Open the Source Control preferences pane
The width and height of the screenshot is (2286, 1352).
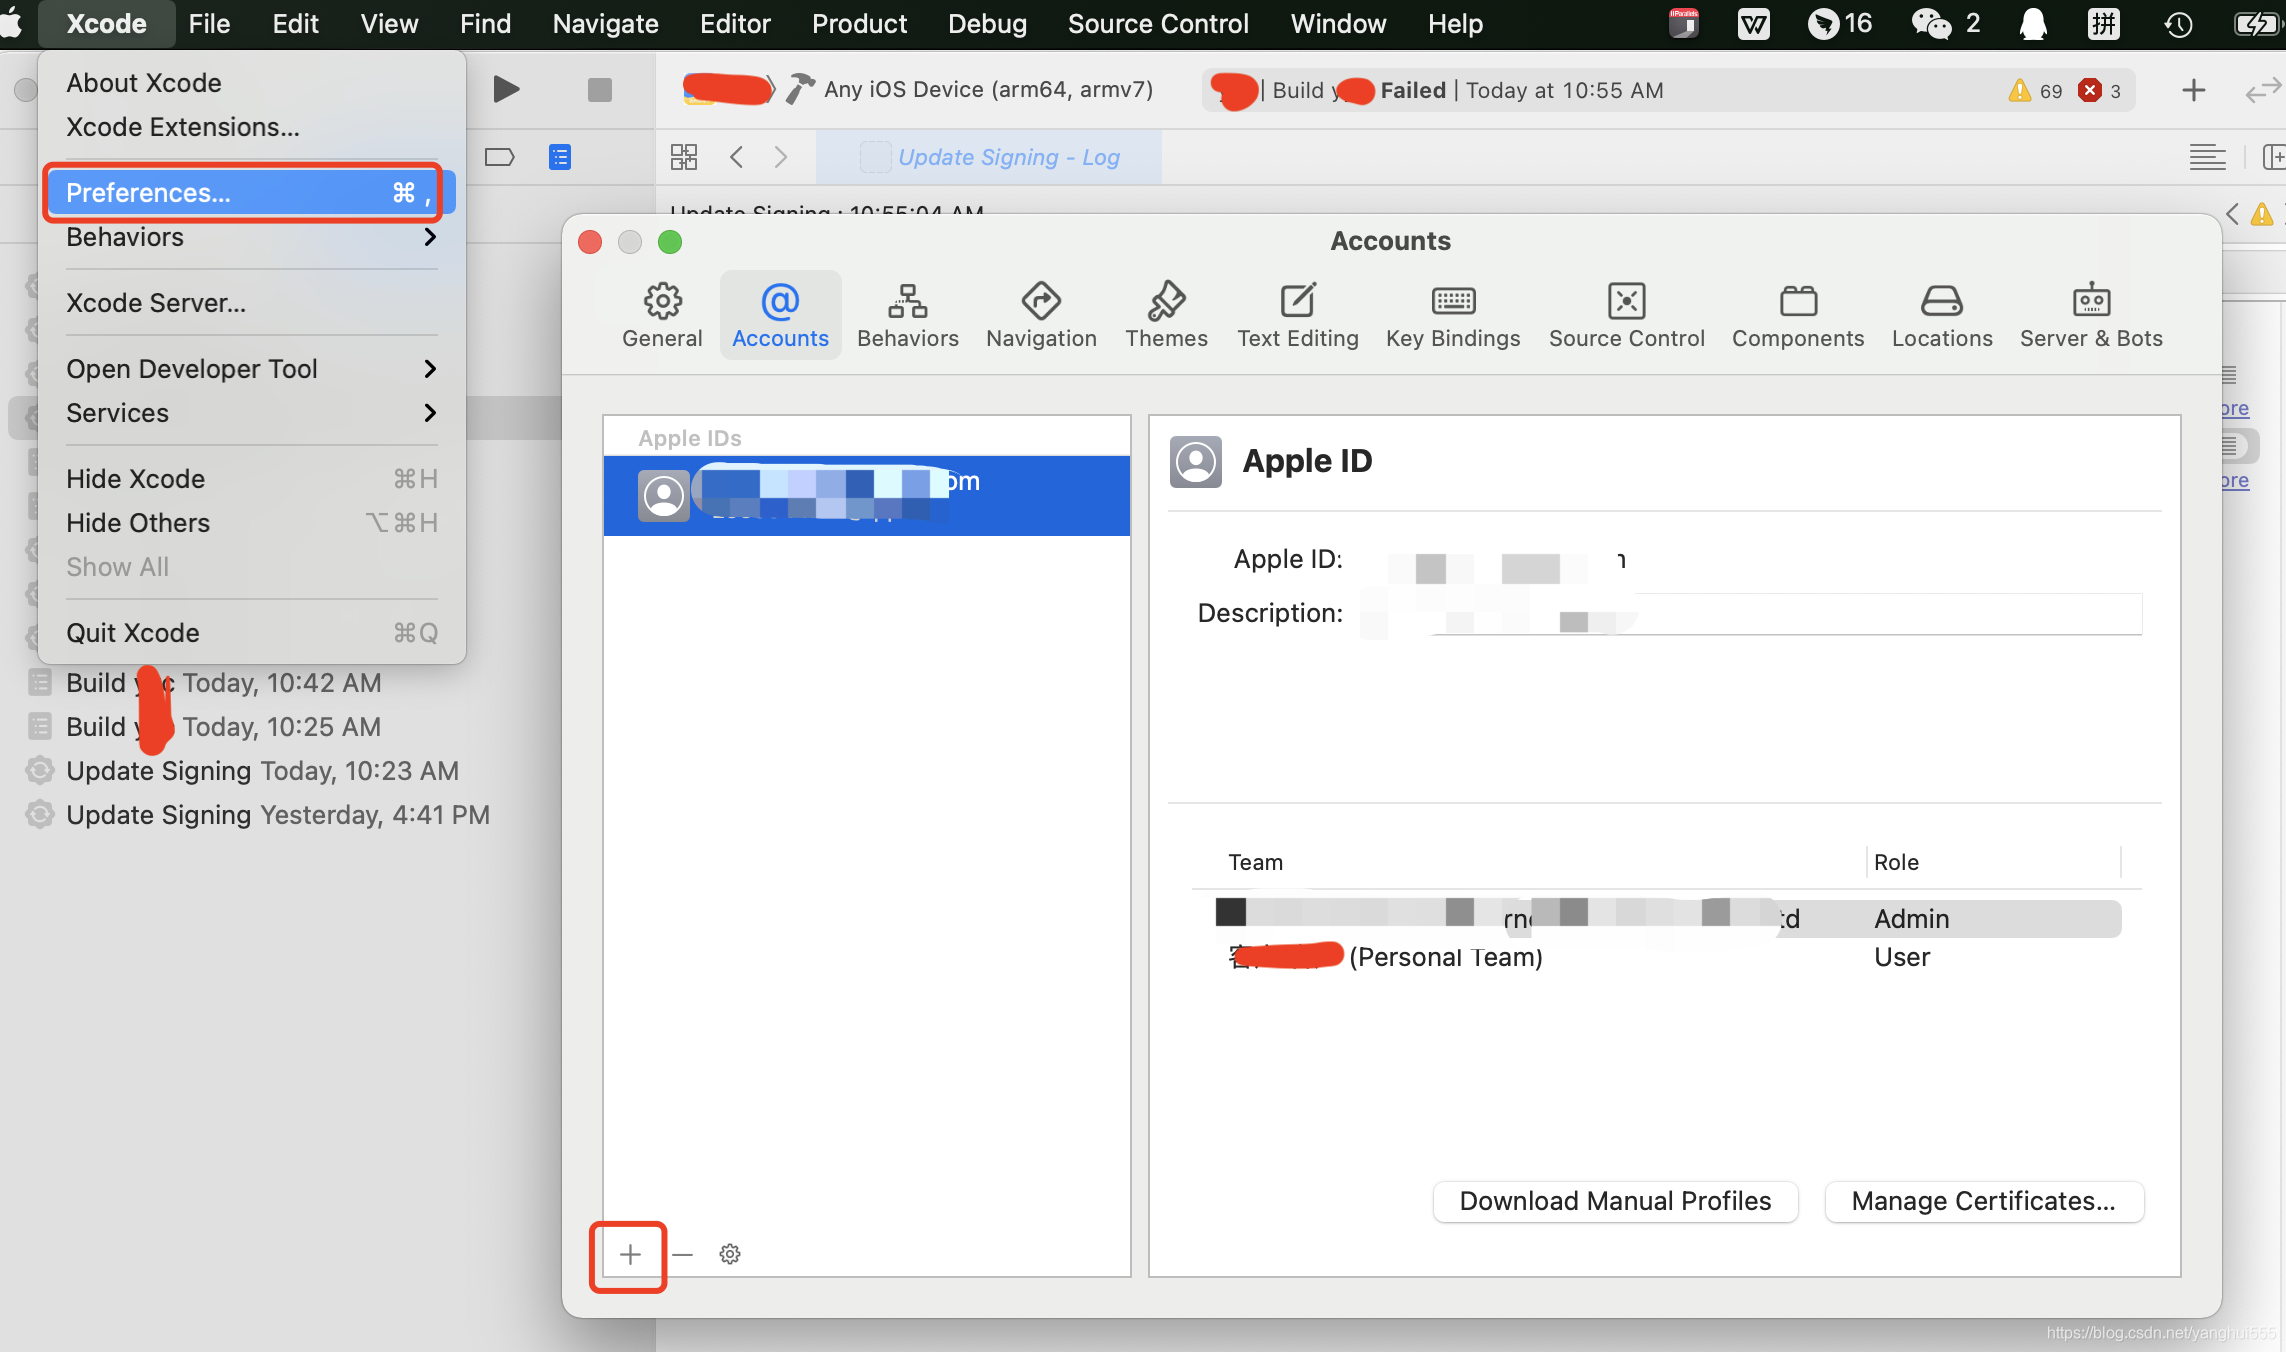point(1626,314)
